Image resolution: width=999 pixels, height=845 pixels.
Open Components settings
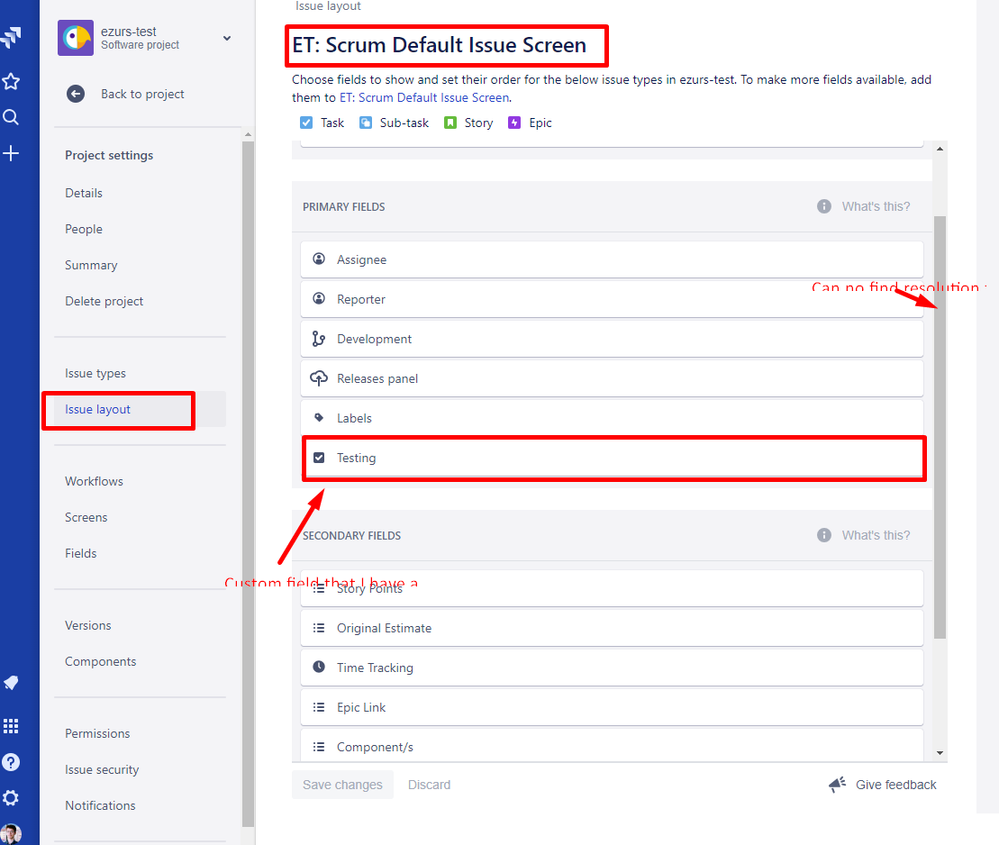100,661
